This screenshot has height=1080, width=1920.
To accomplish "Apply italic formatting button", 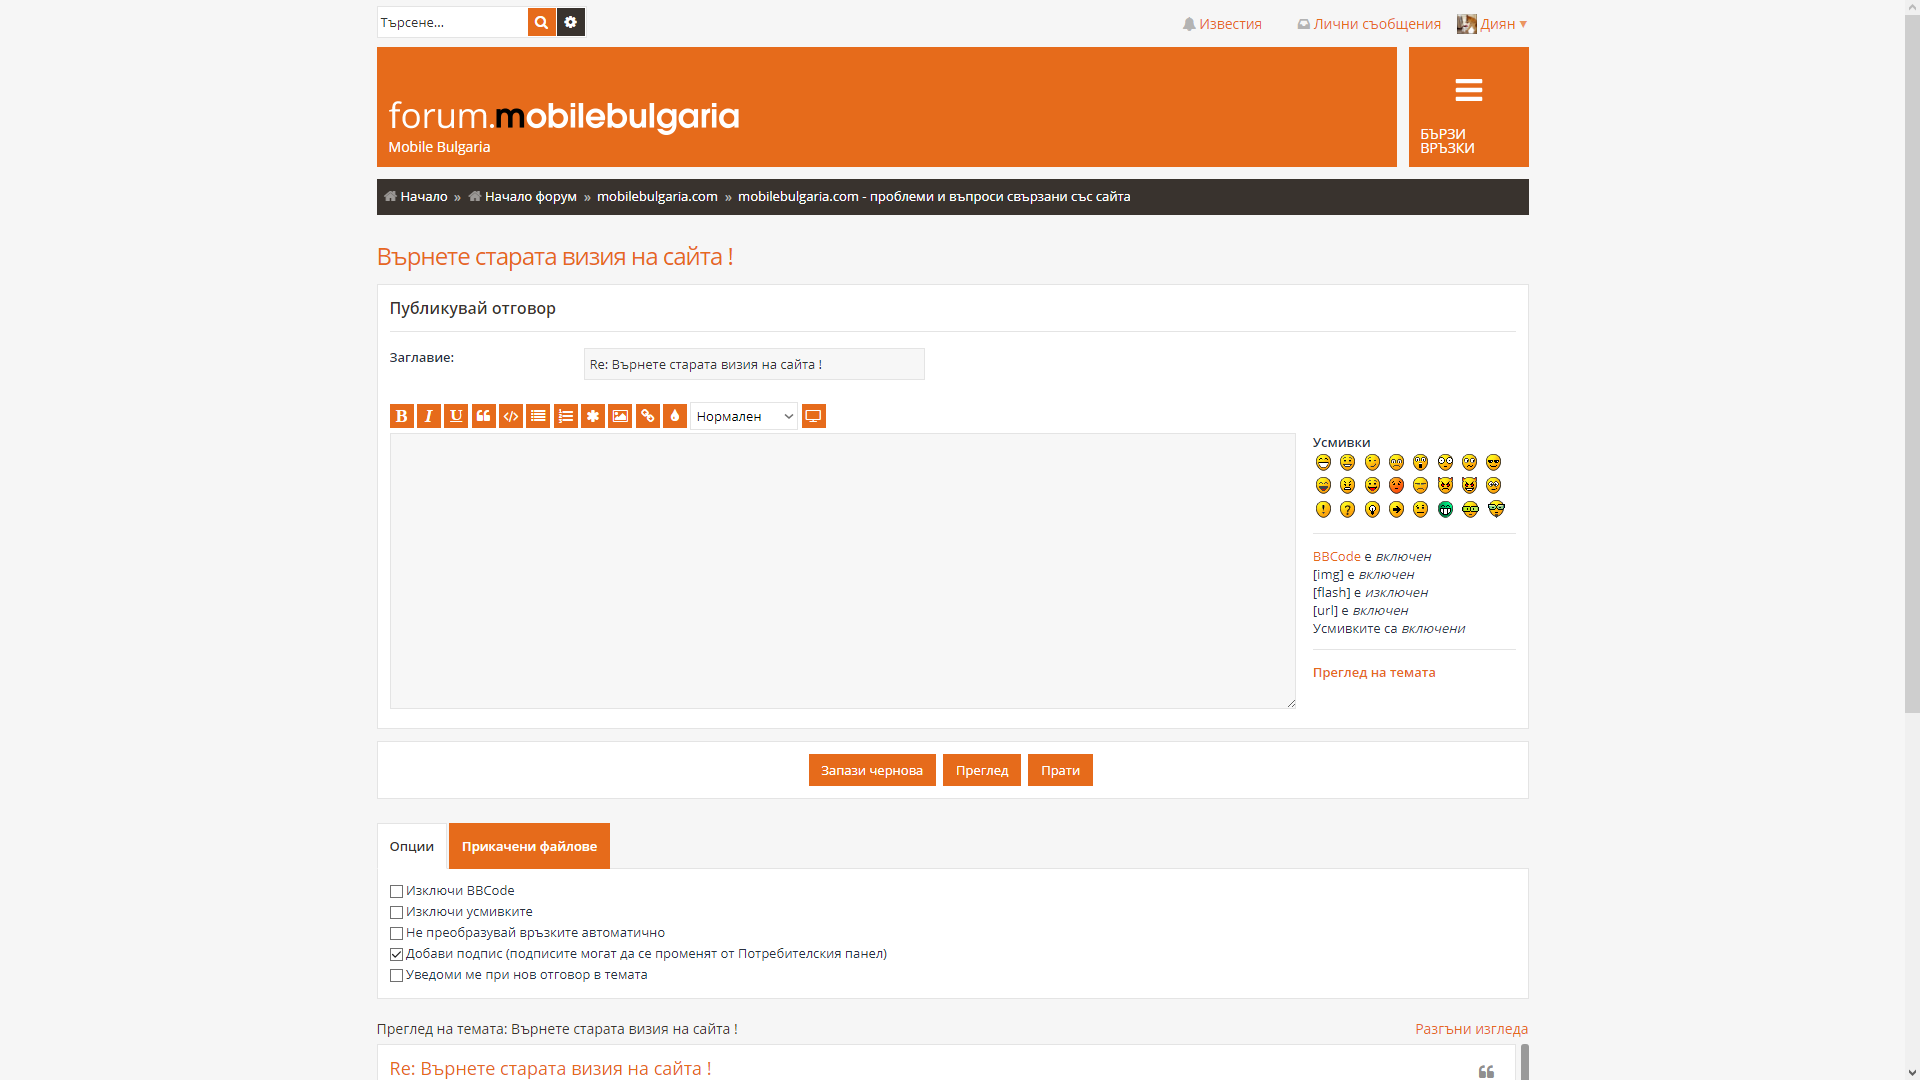I will (429, 416).
